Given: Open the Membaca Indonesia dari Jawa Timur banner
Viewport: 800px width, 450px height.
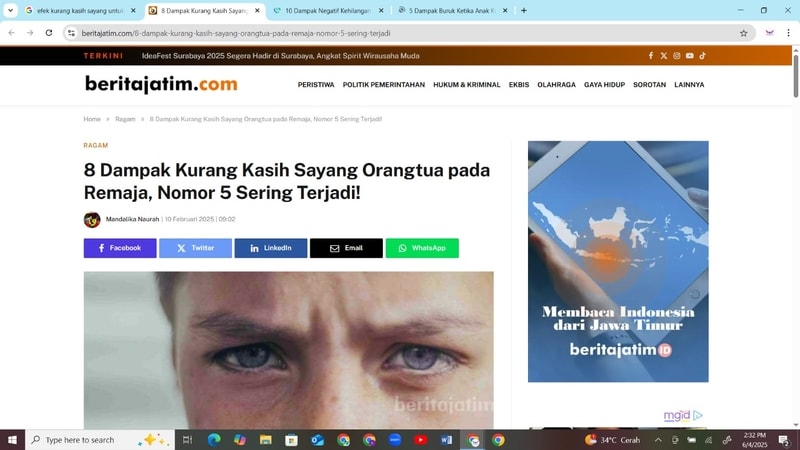Looking at the screenshot, I should (618, 261).
